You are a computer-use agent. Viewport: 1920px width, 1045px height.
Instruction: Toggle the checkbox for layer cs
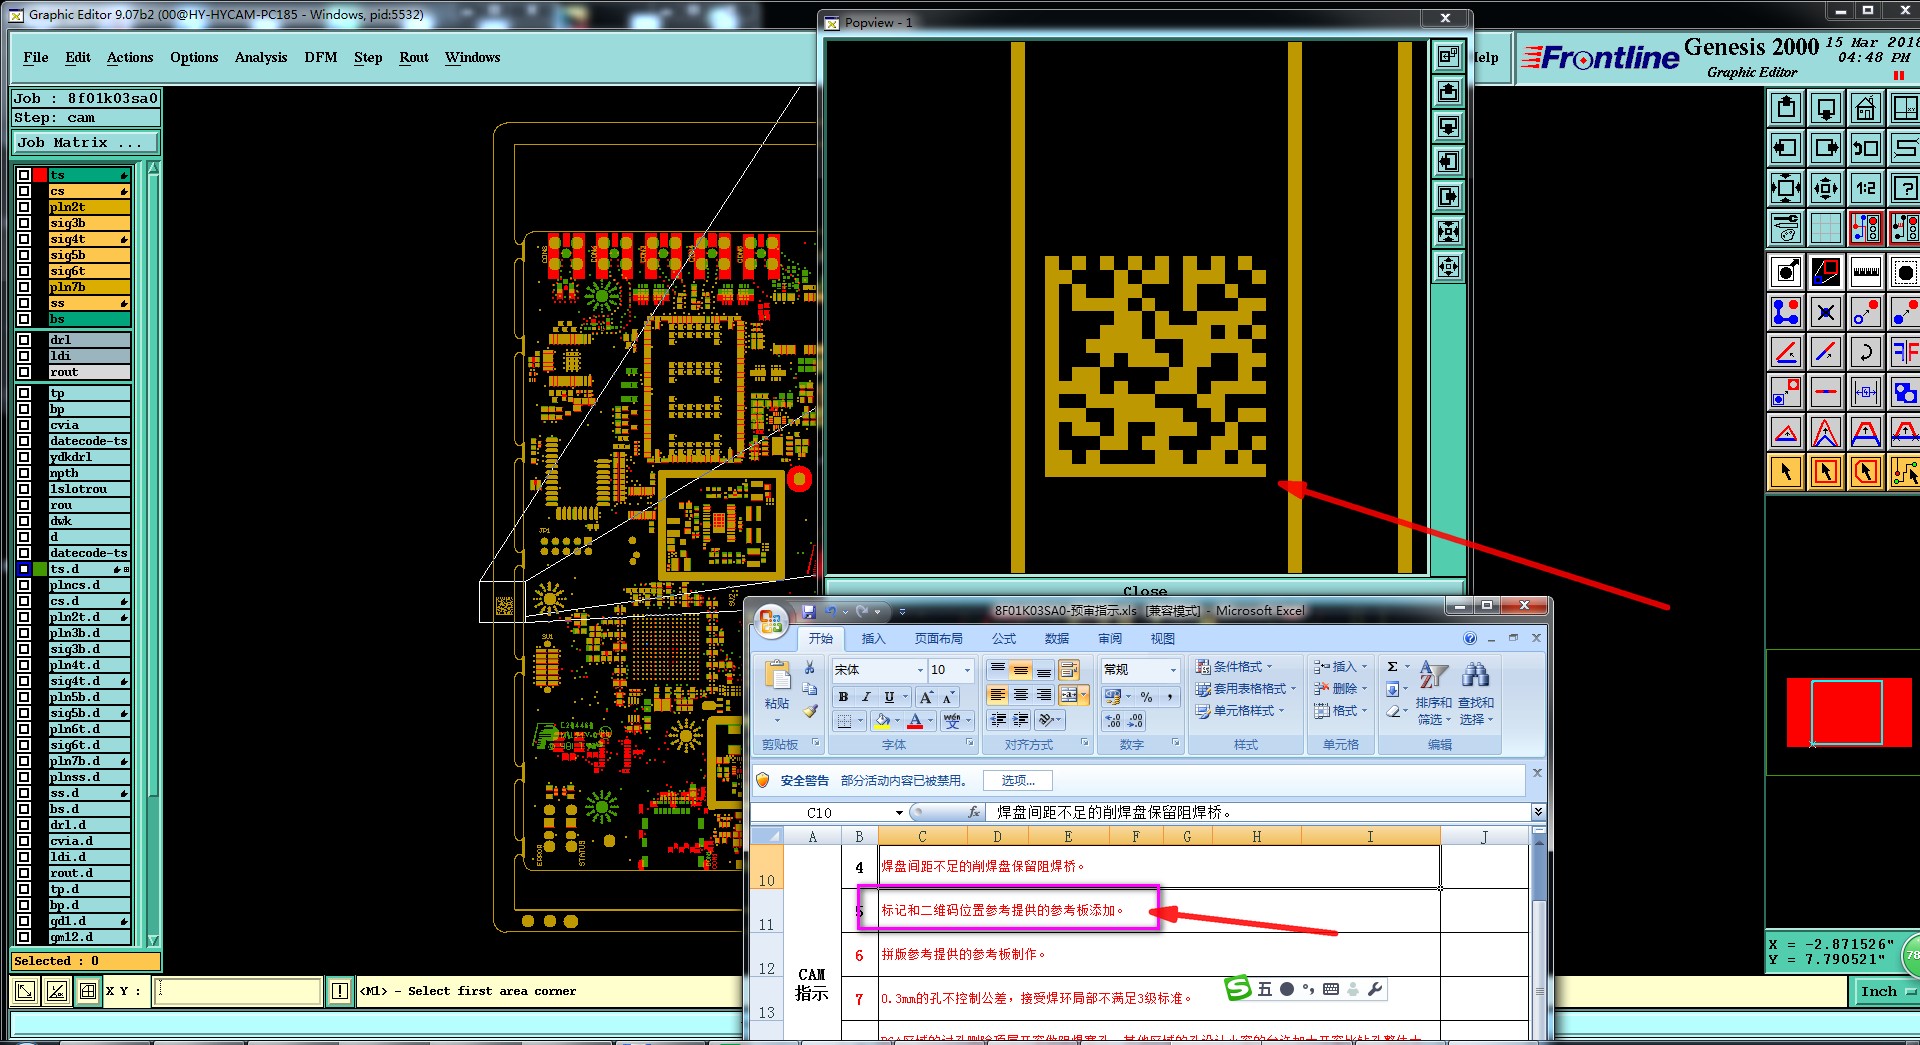point(24,191)
